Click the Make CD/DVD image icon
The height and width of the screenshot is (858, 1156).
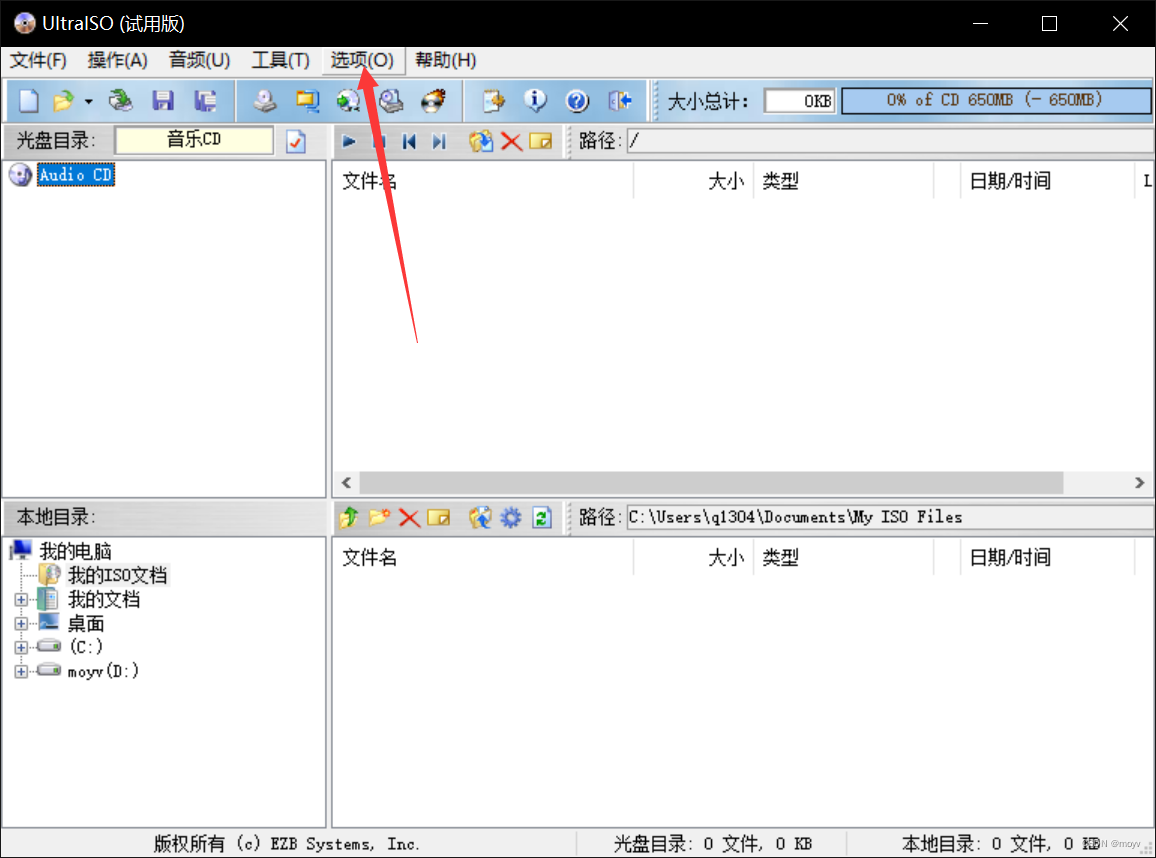(265, 100)
